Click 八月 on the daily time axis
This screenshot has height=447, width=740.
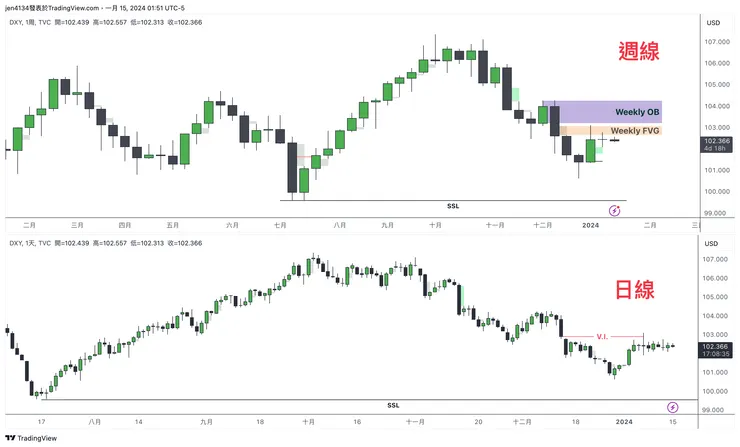tap(95, 422)
